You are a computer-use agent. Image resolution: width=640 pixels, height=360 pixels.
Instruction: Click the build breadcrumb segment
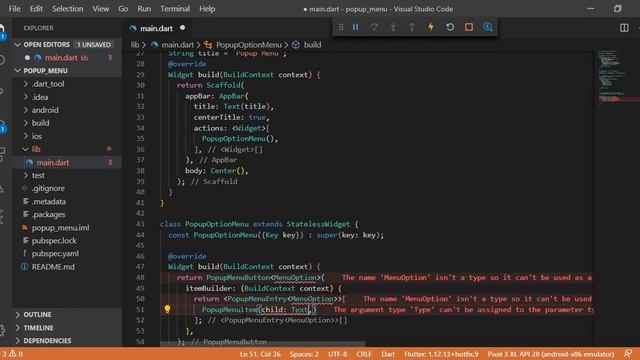point(312,44)
